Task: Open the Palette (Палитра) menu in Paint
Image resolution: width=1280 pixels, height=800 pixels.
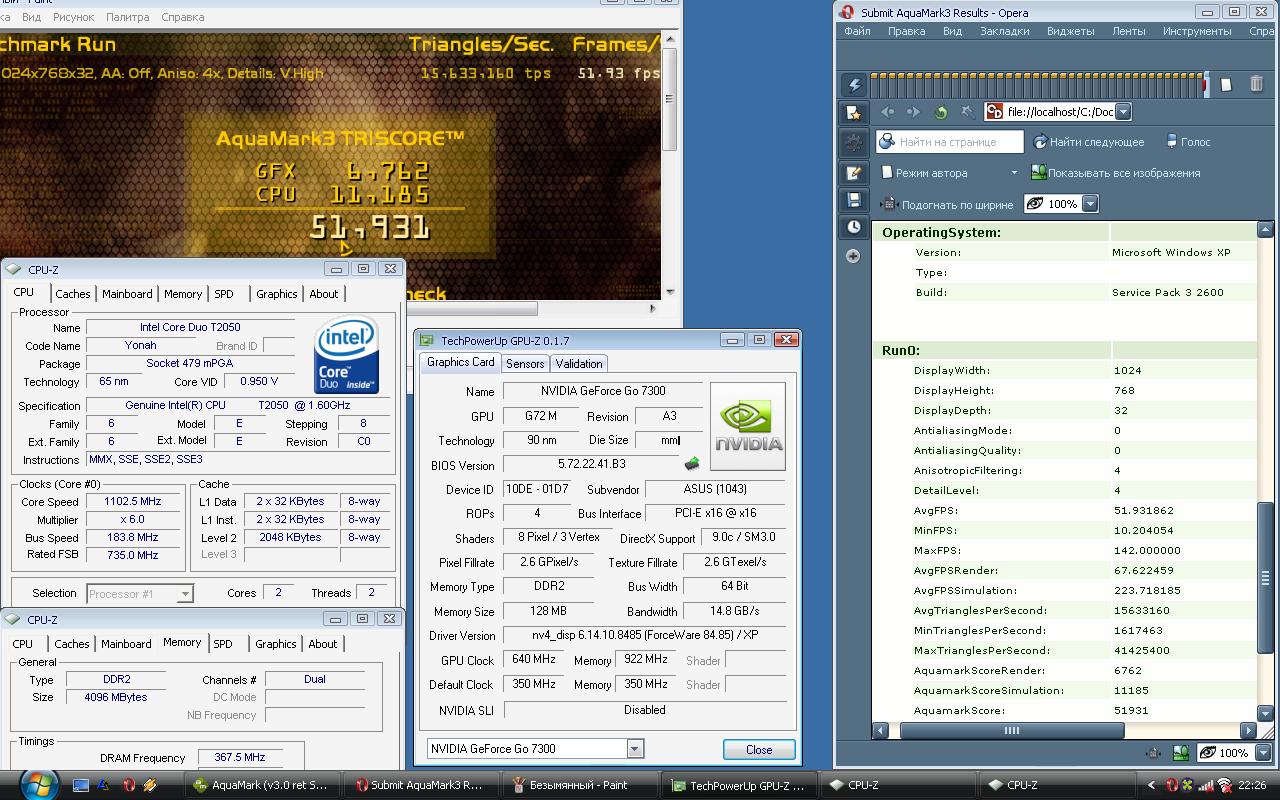Action: pyautogui.click(x=127, y=17)
